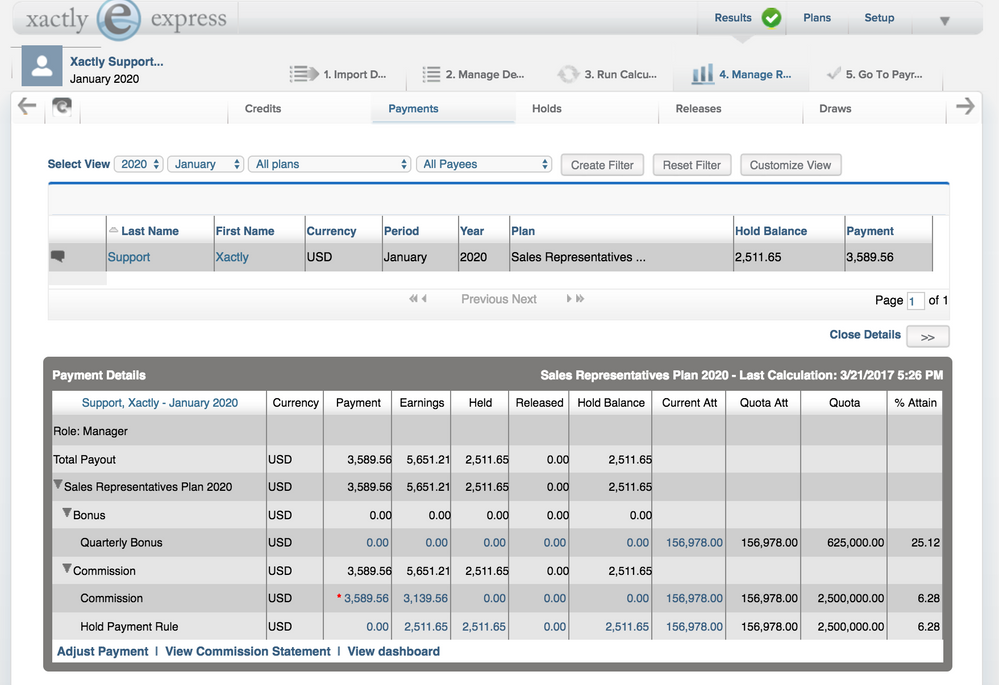Sort by the Plan column header
Screen dimensions: 999x685
coord(522,231)
